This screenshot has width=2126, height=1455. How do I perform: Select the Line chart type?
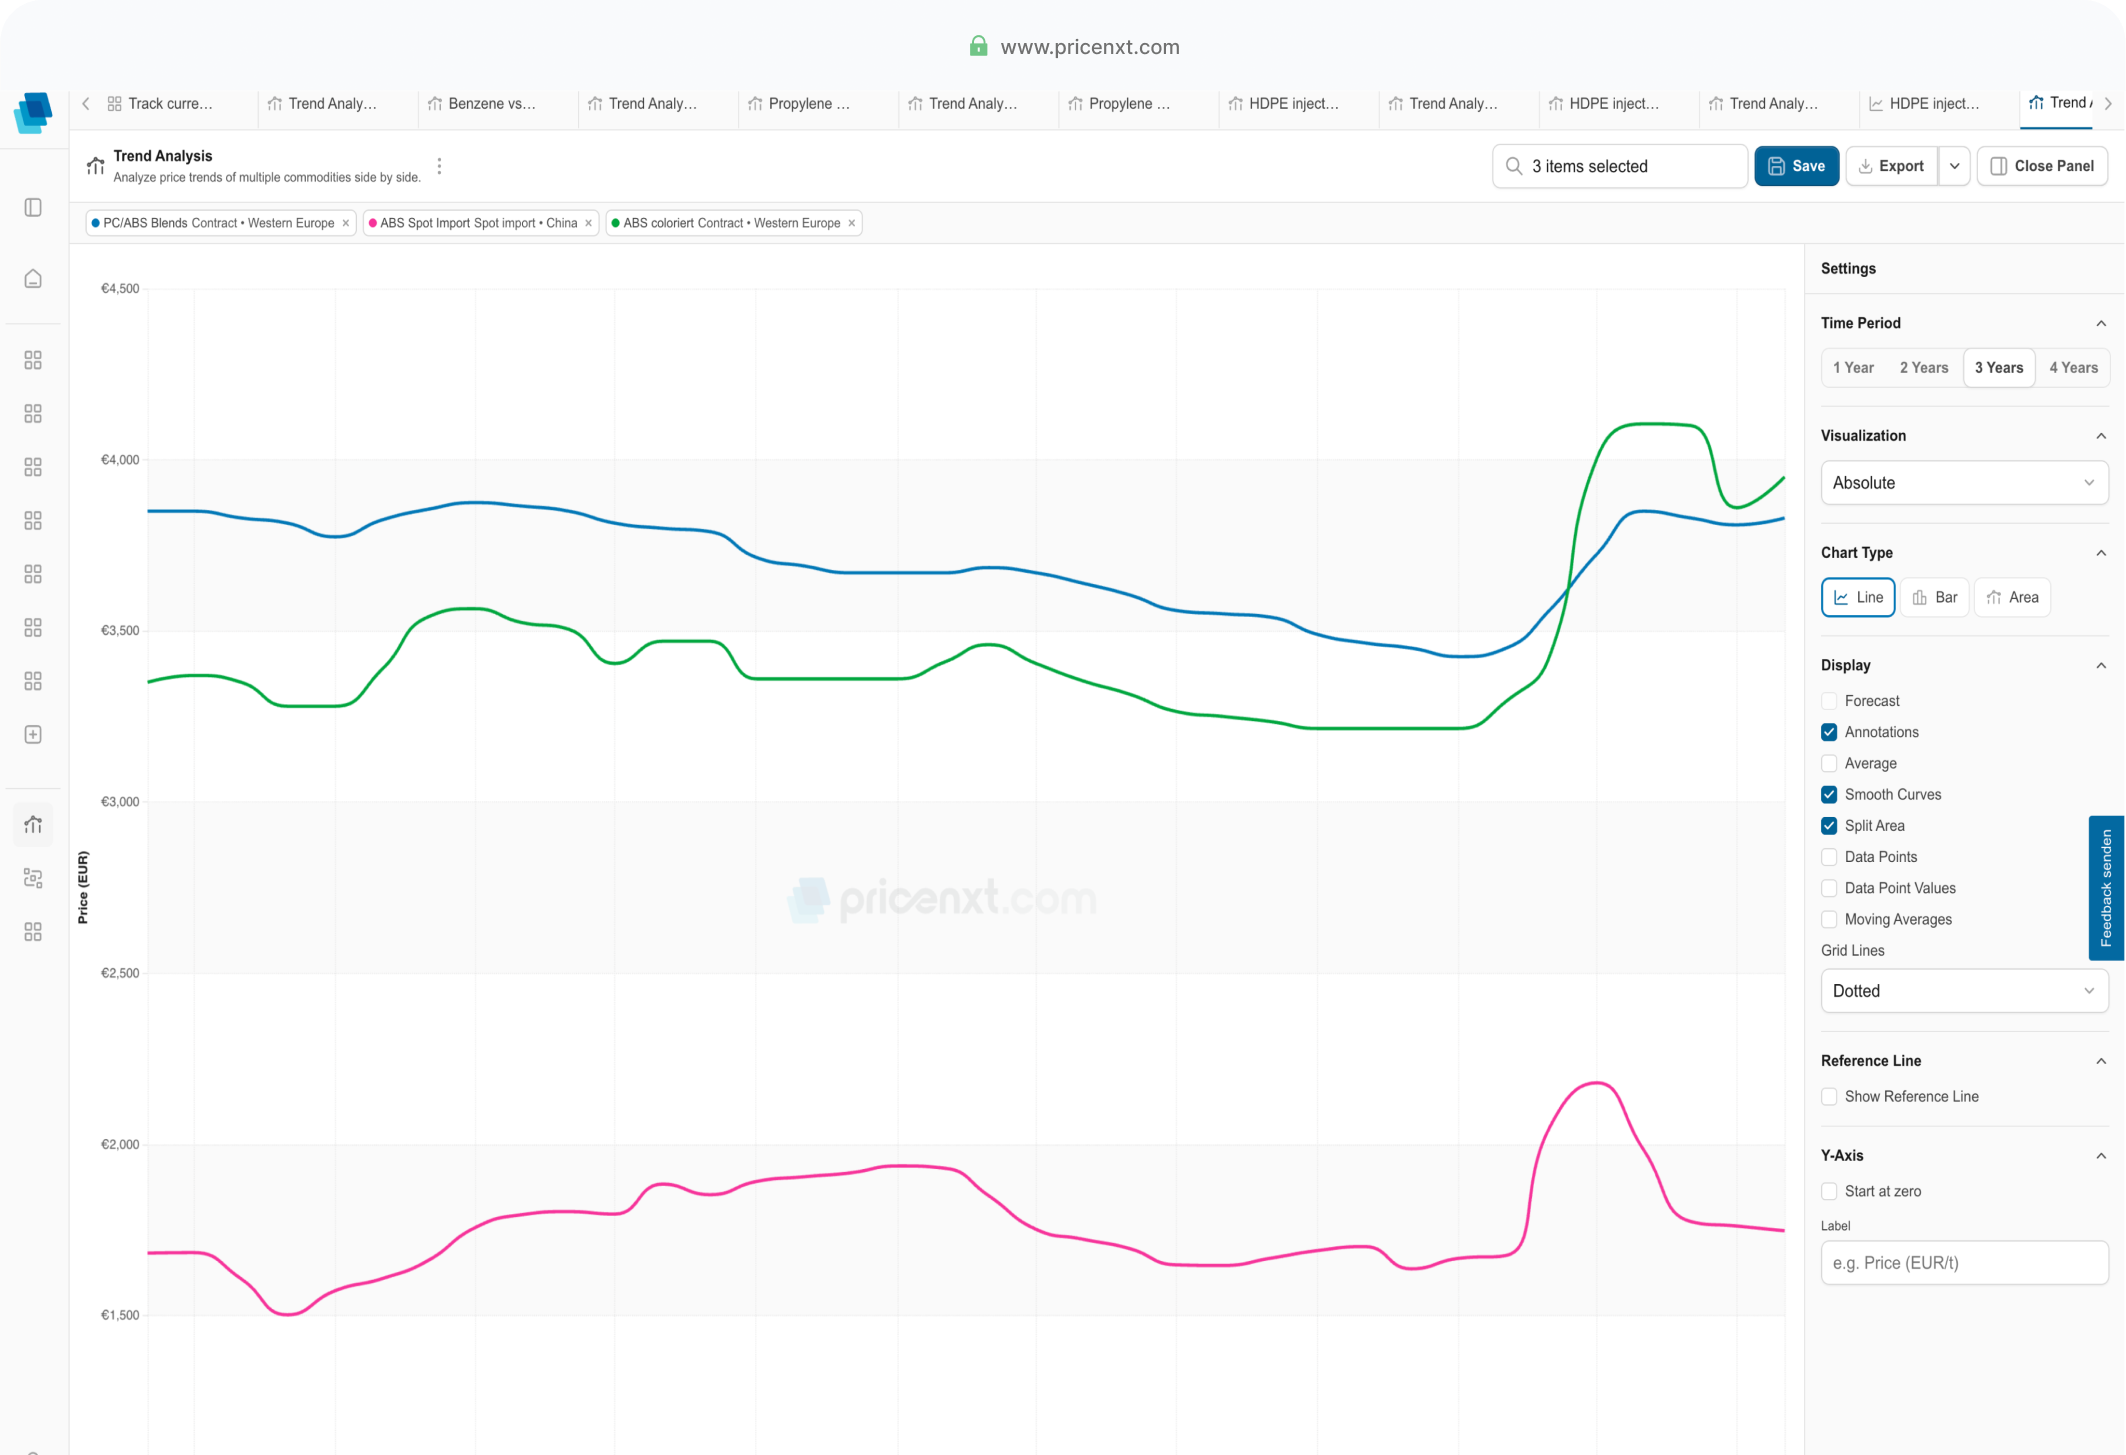[x=1857, y=597]
